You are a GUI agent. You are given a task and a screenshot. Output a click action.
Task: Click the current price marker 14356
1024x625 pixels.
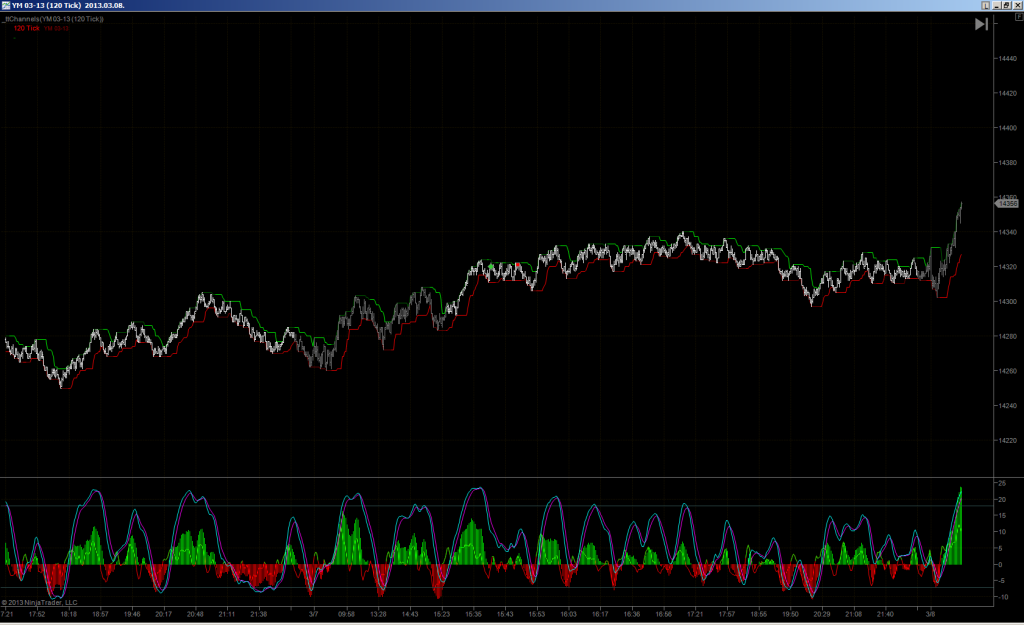[x=1006, y=204]
